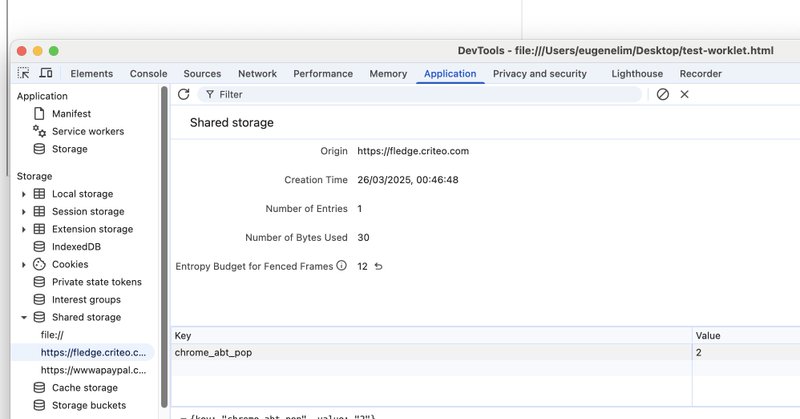Click the sidebar vertical scrollbar
Screen dimensions: 800x419
click(164, 247)
